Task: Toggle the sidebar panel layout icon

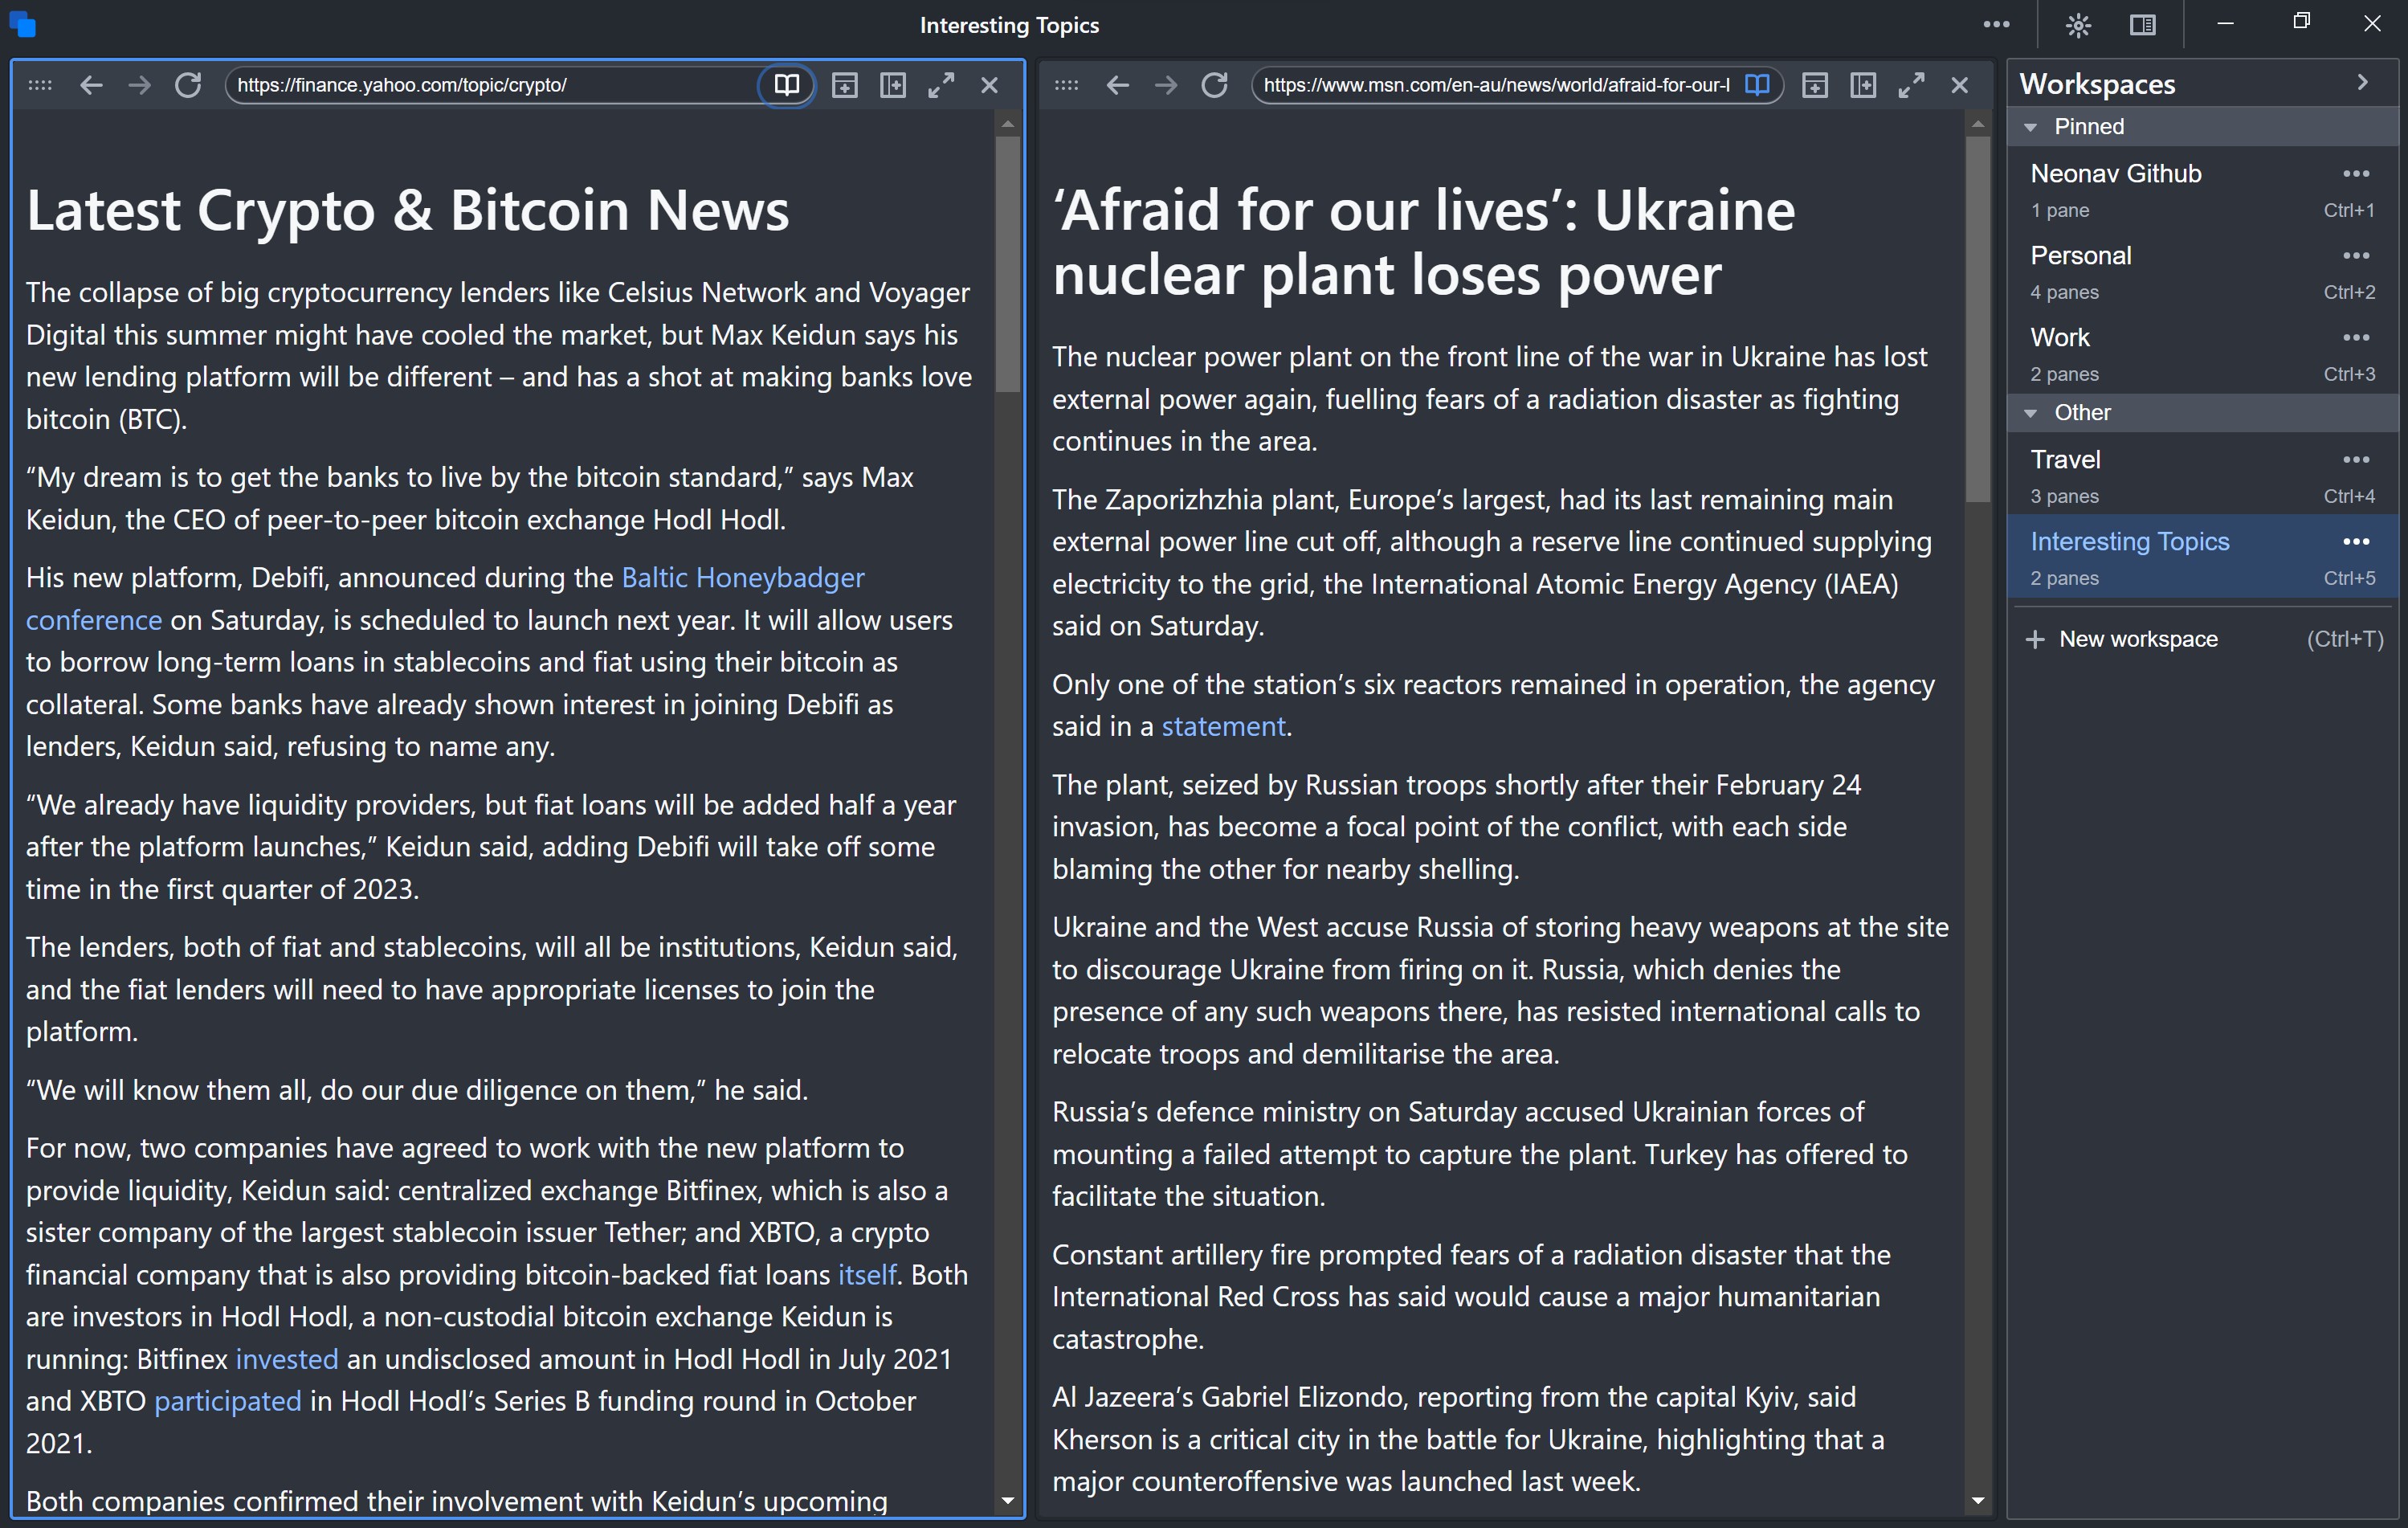Action: pyautogui.click(x=2142, y=25)
